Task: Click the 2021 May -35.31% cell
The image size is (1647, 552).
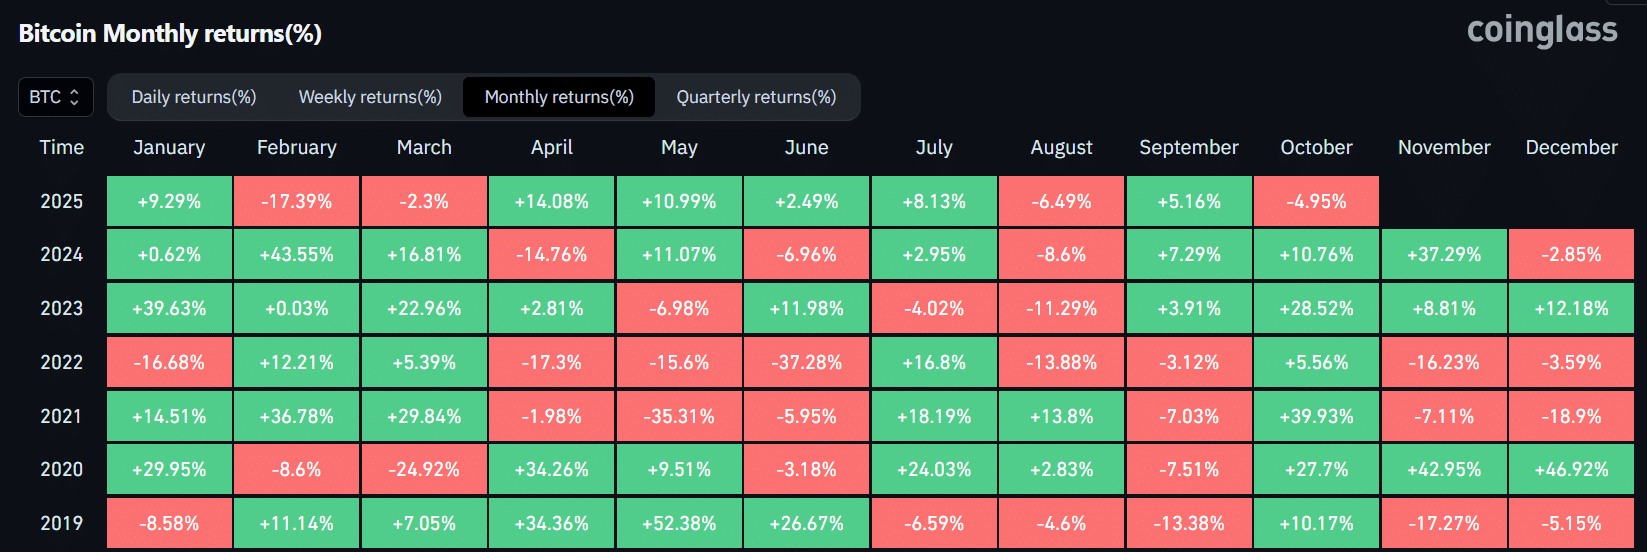Action: (679, 416)
